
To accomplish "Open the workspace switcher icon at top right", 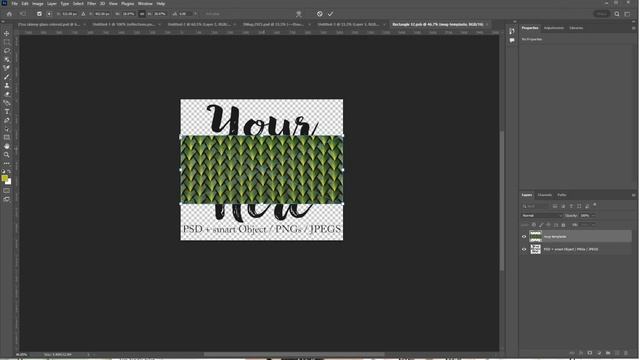I will (x=627, y=14).
